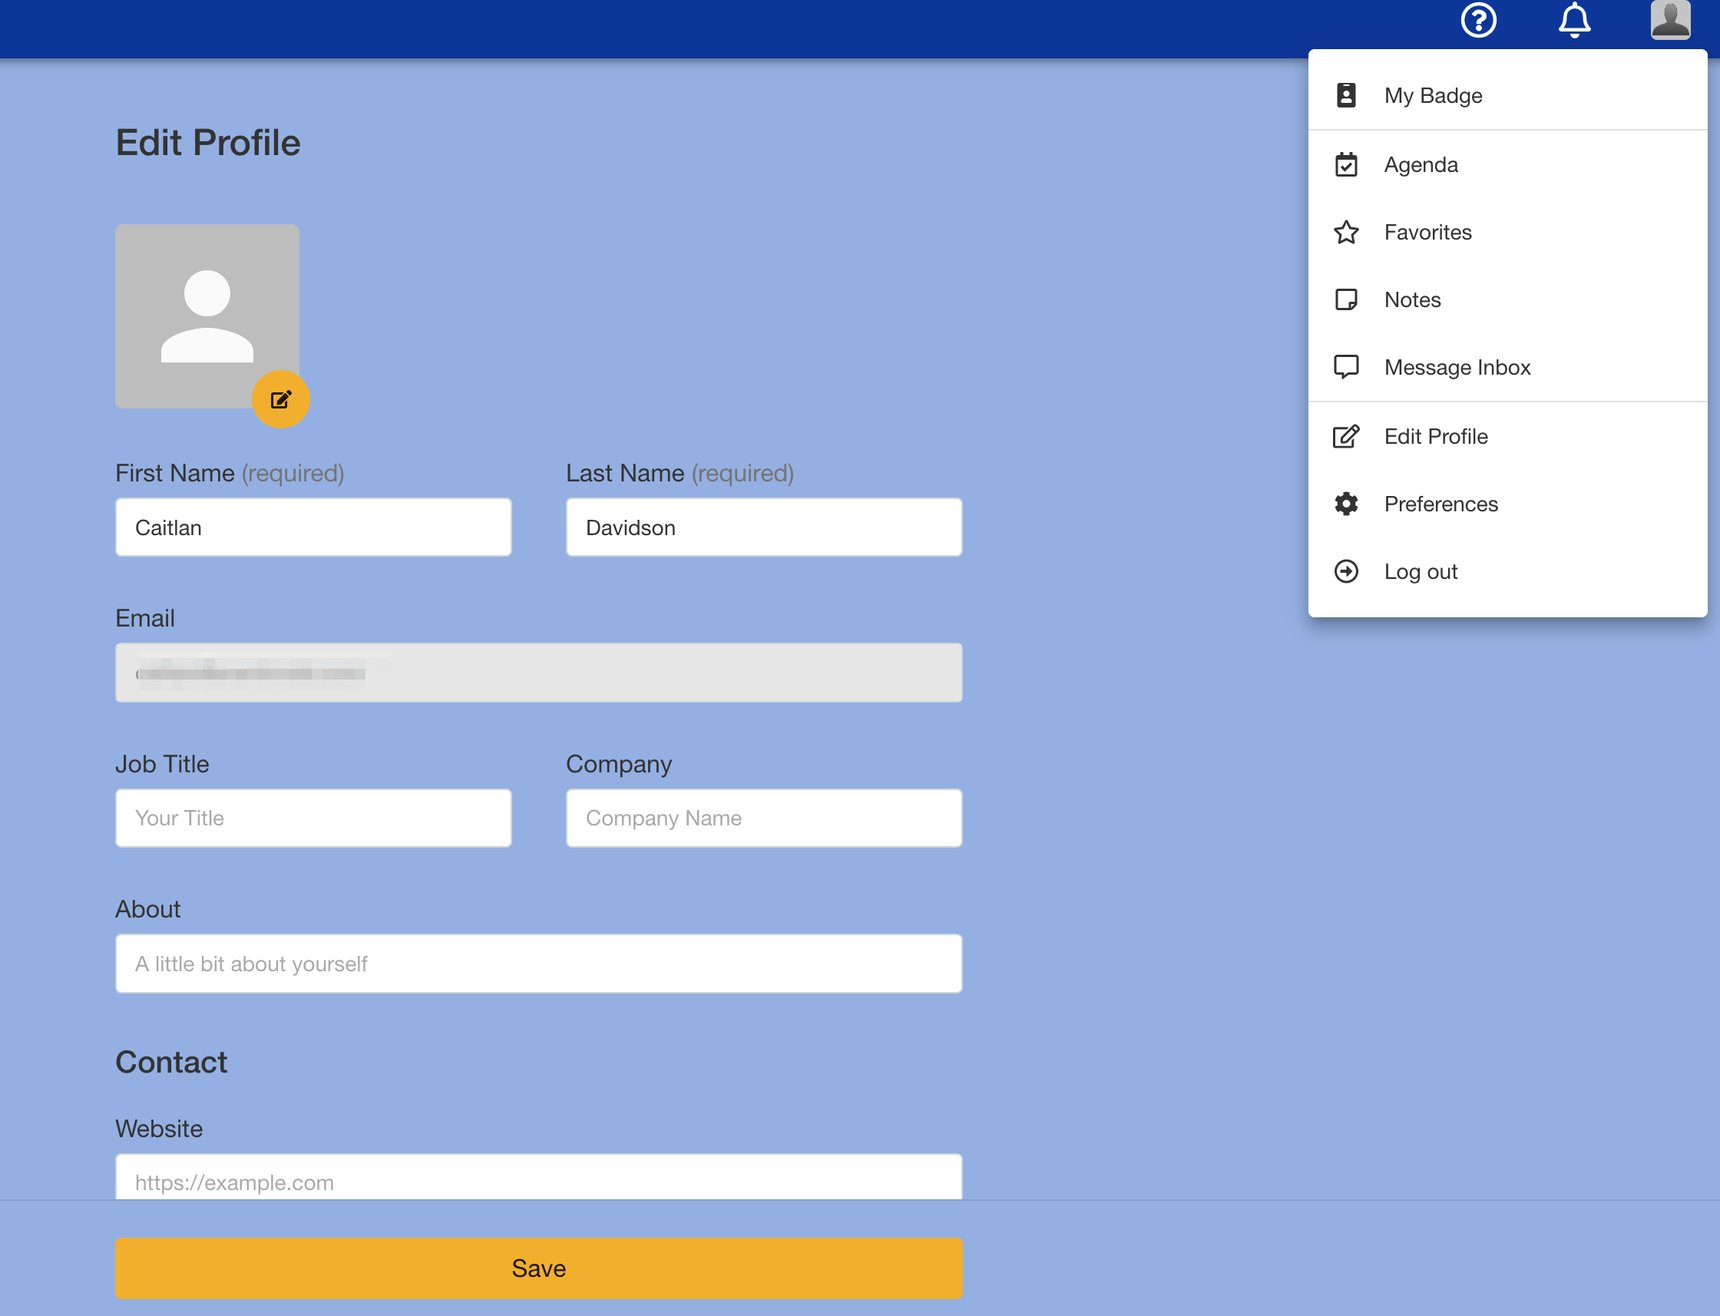Choose Log out from the menu

1421,571
